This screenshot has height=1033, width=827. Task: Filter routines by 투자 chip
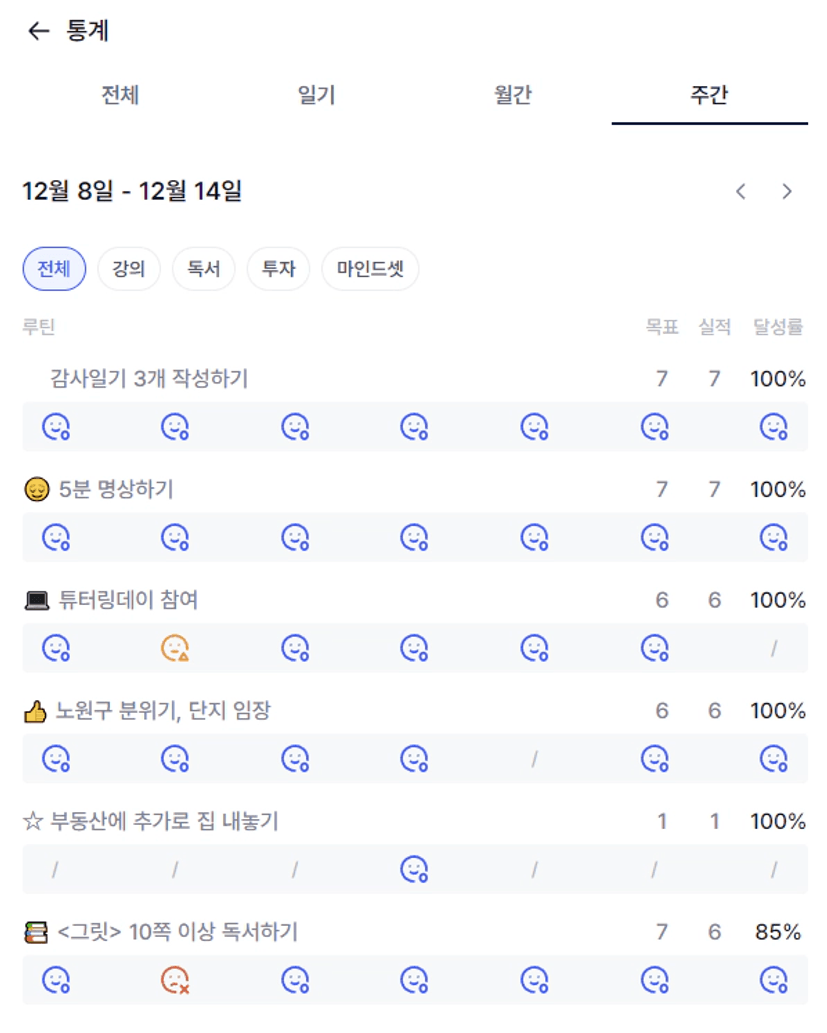(x=278, y=269)
